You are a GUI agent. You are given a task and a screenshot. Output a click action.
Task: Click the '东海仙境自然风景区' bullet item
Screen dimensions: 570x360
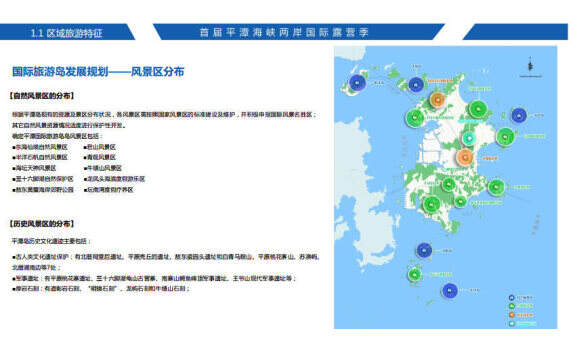tap(40, 147)
